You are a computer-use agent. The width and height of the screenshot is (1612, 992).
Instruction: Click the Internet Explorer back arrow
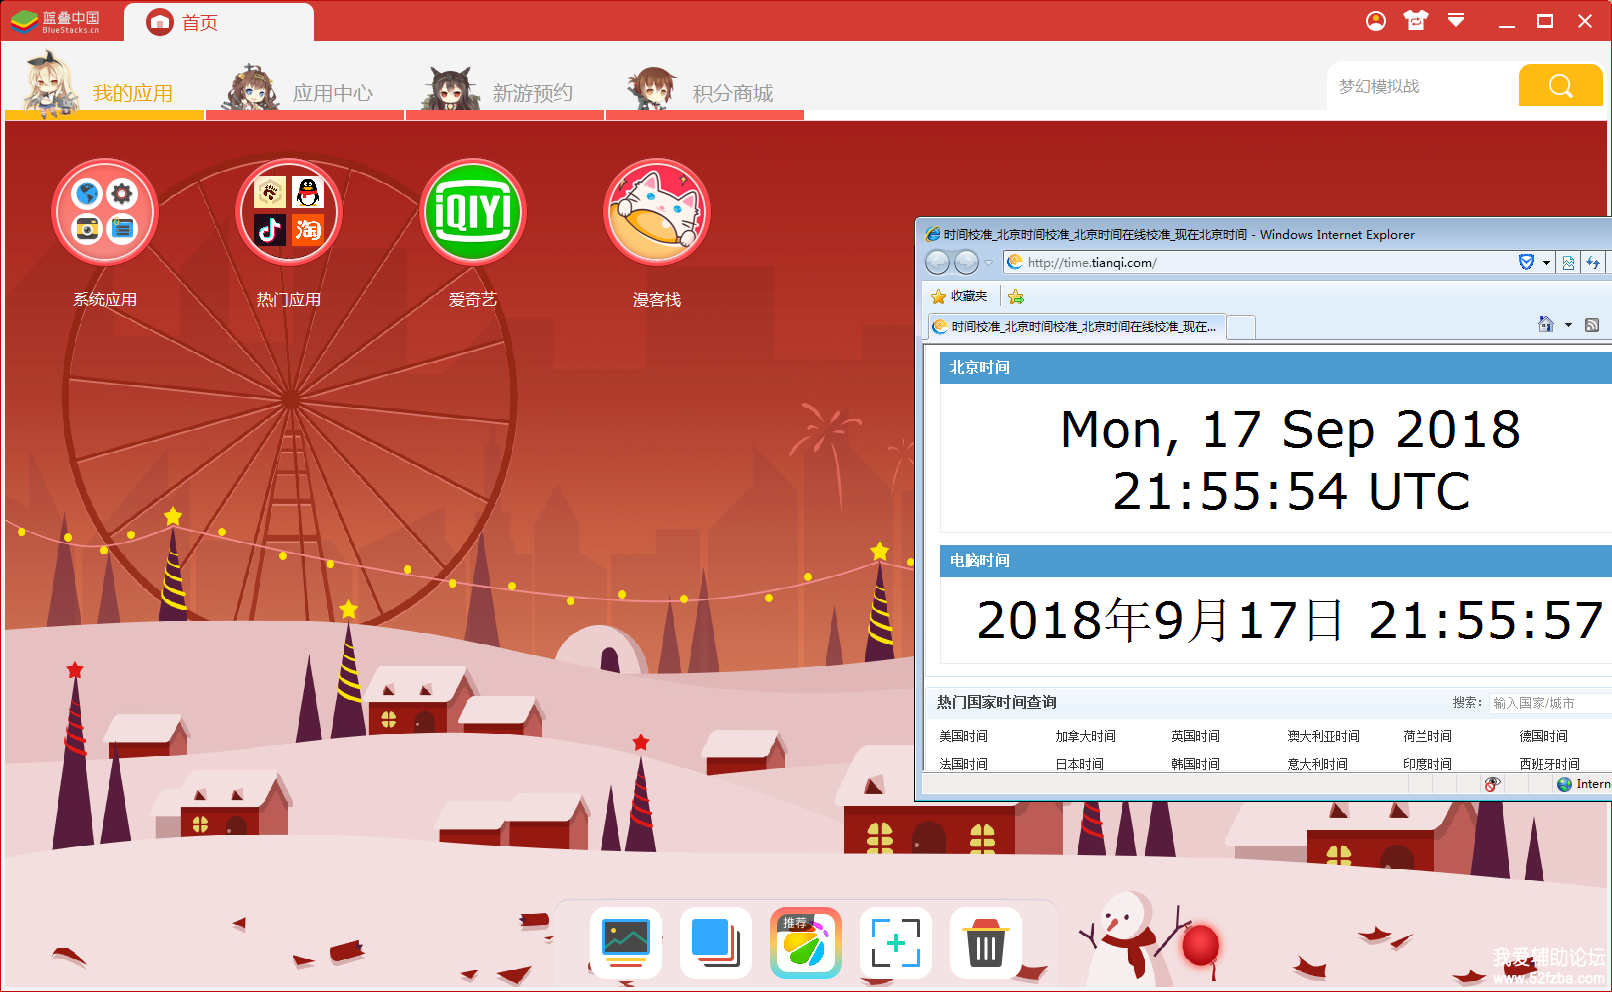[937, 262]
